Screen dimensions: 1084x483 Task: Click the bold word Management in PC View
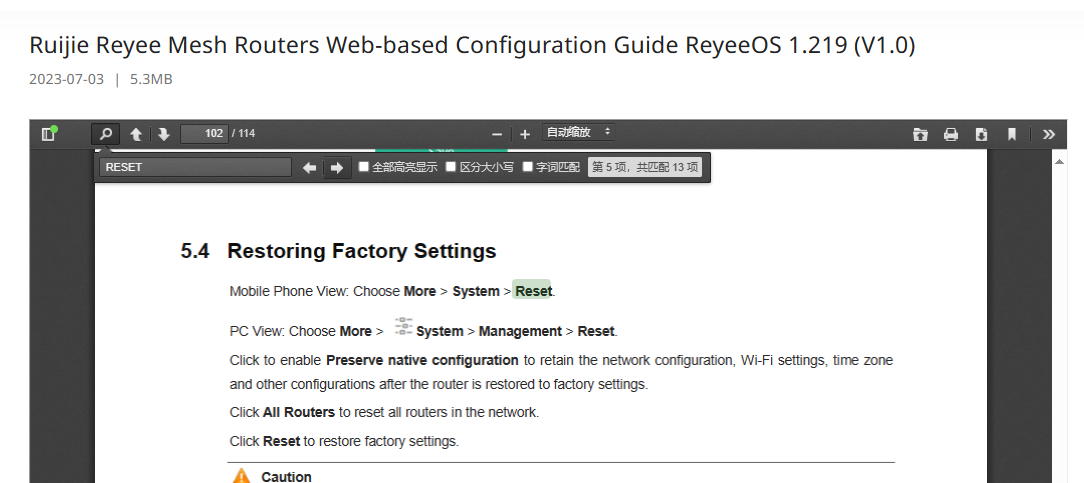pos(520,331)
